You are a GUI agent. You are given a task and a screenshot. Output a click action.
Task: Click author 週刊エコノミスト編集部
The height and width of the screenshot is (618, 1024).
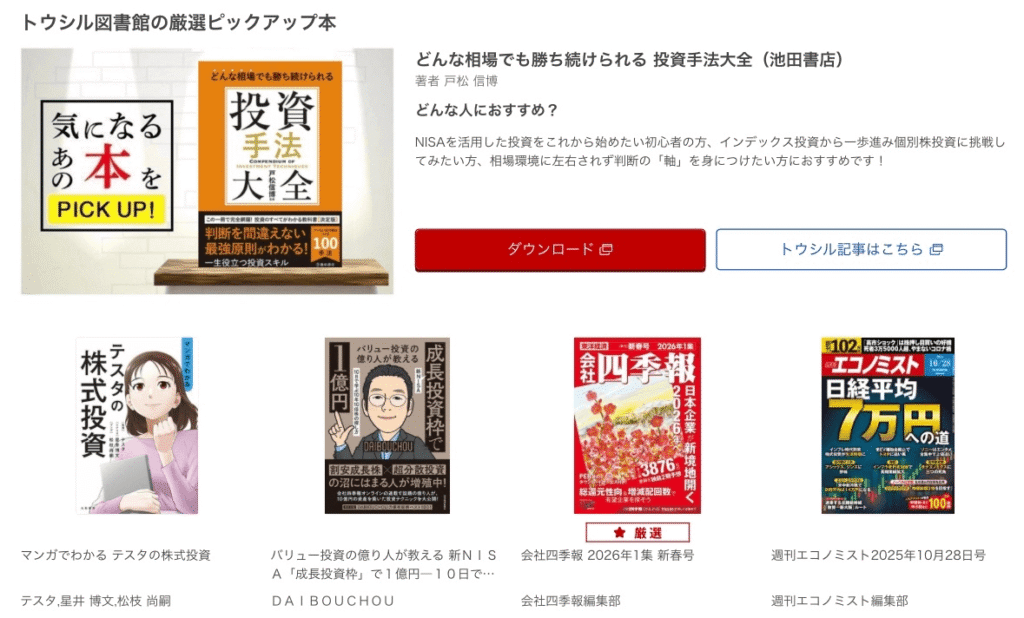click(839, 600)
